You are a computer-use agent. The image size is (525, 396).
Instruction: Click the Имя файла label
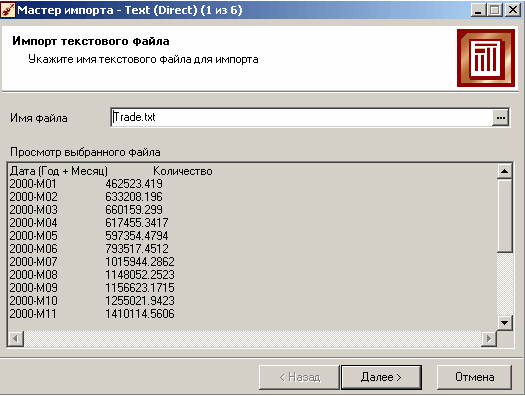pyautogui.click(x=39, y=118)
